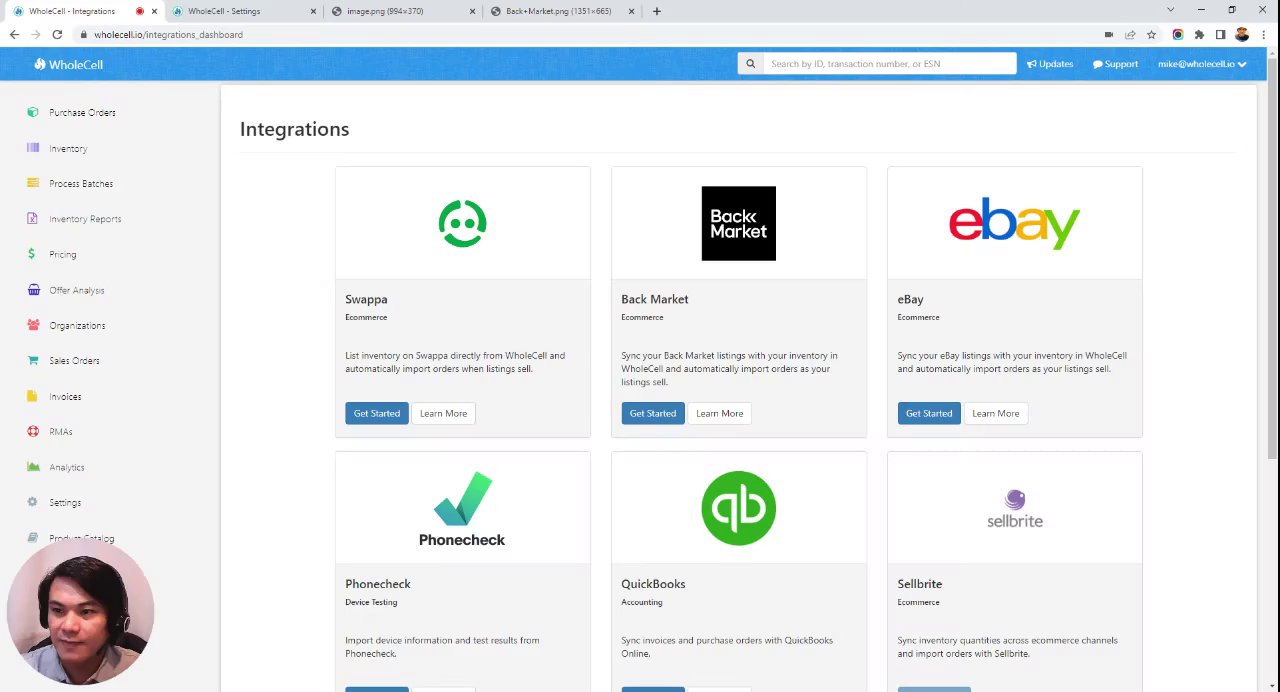Click the search magnifier icon
The height and width of the screenshot is (692, 1280).
tap(750, 64)
